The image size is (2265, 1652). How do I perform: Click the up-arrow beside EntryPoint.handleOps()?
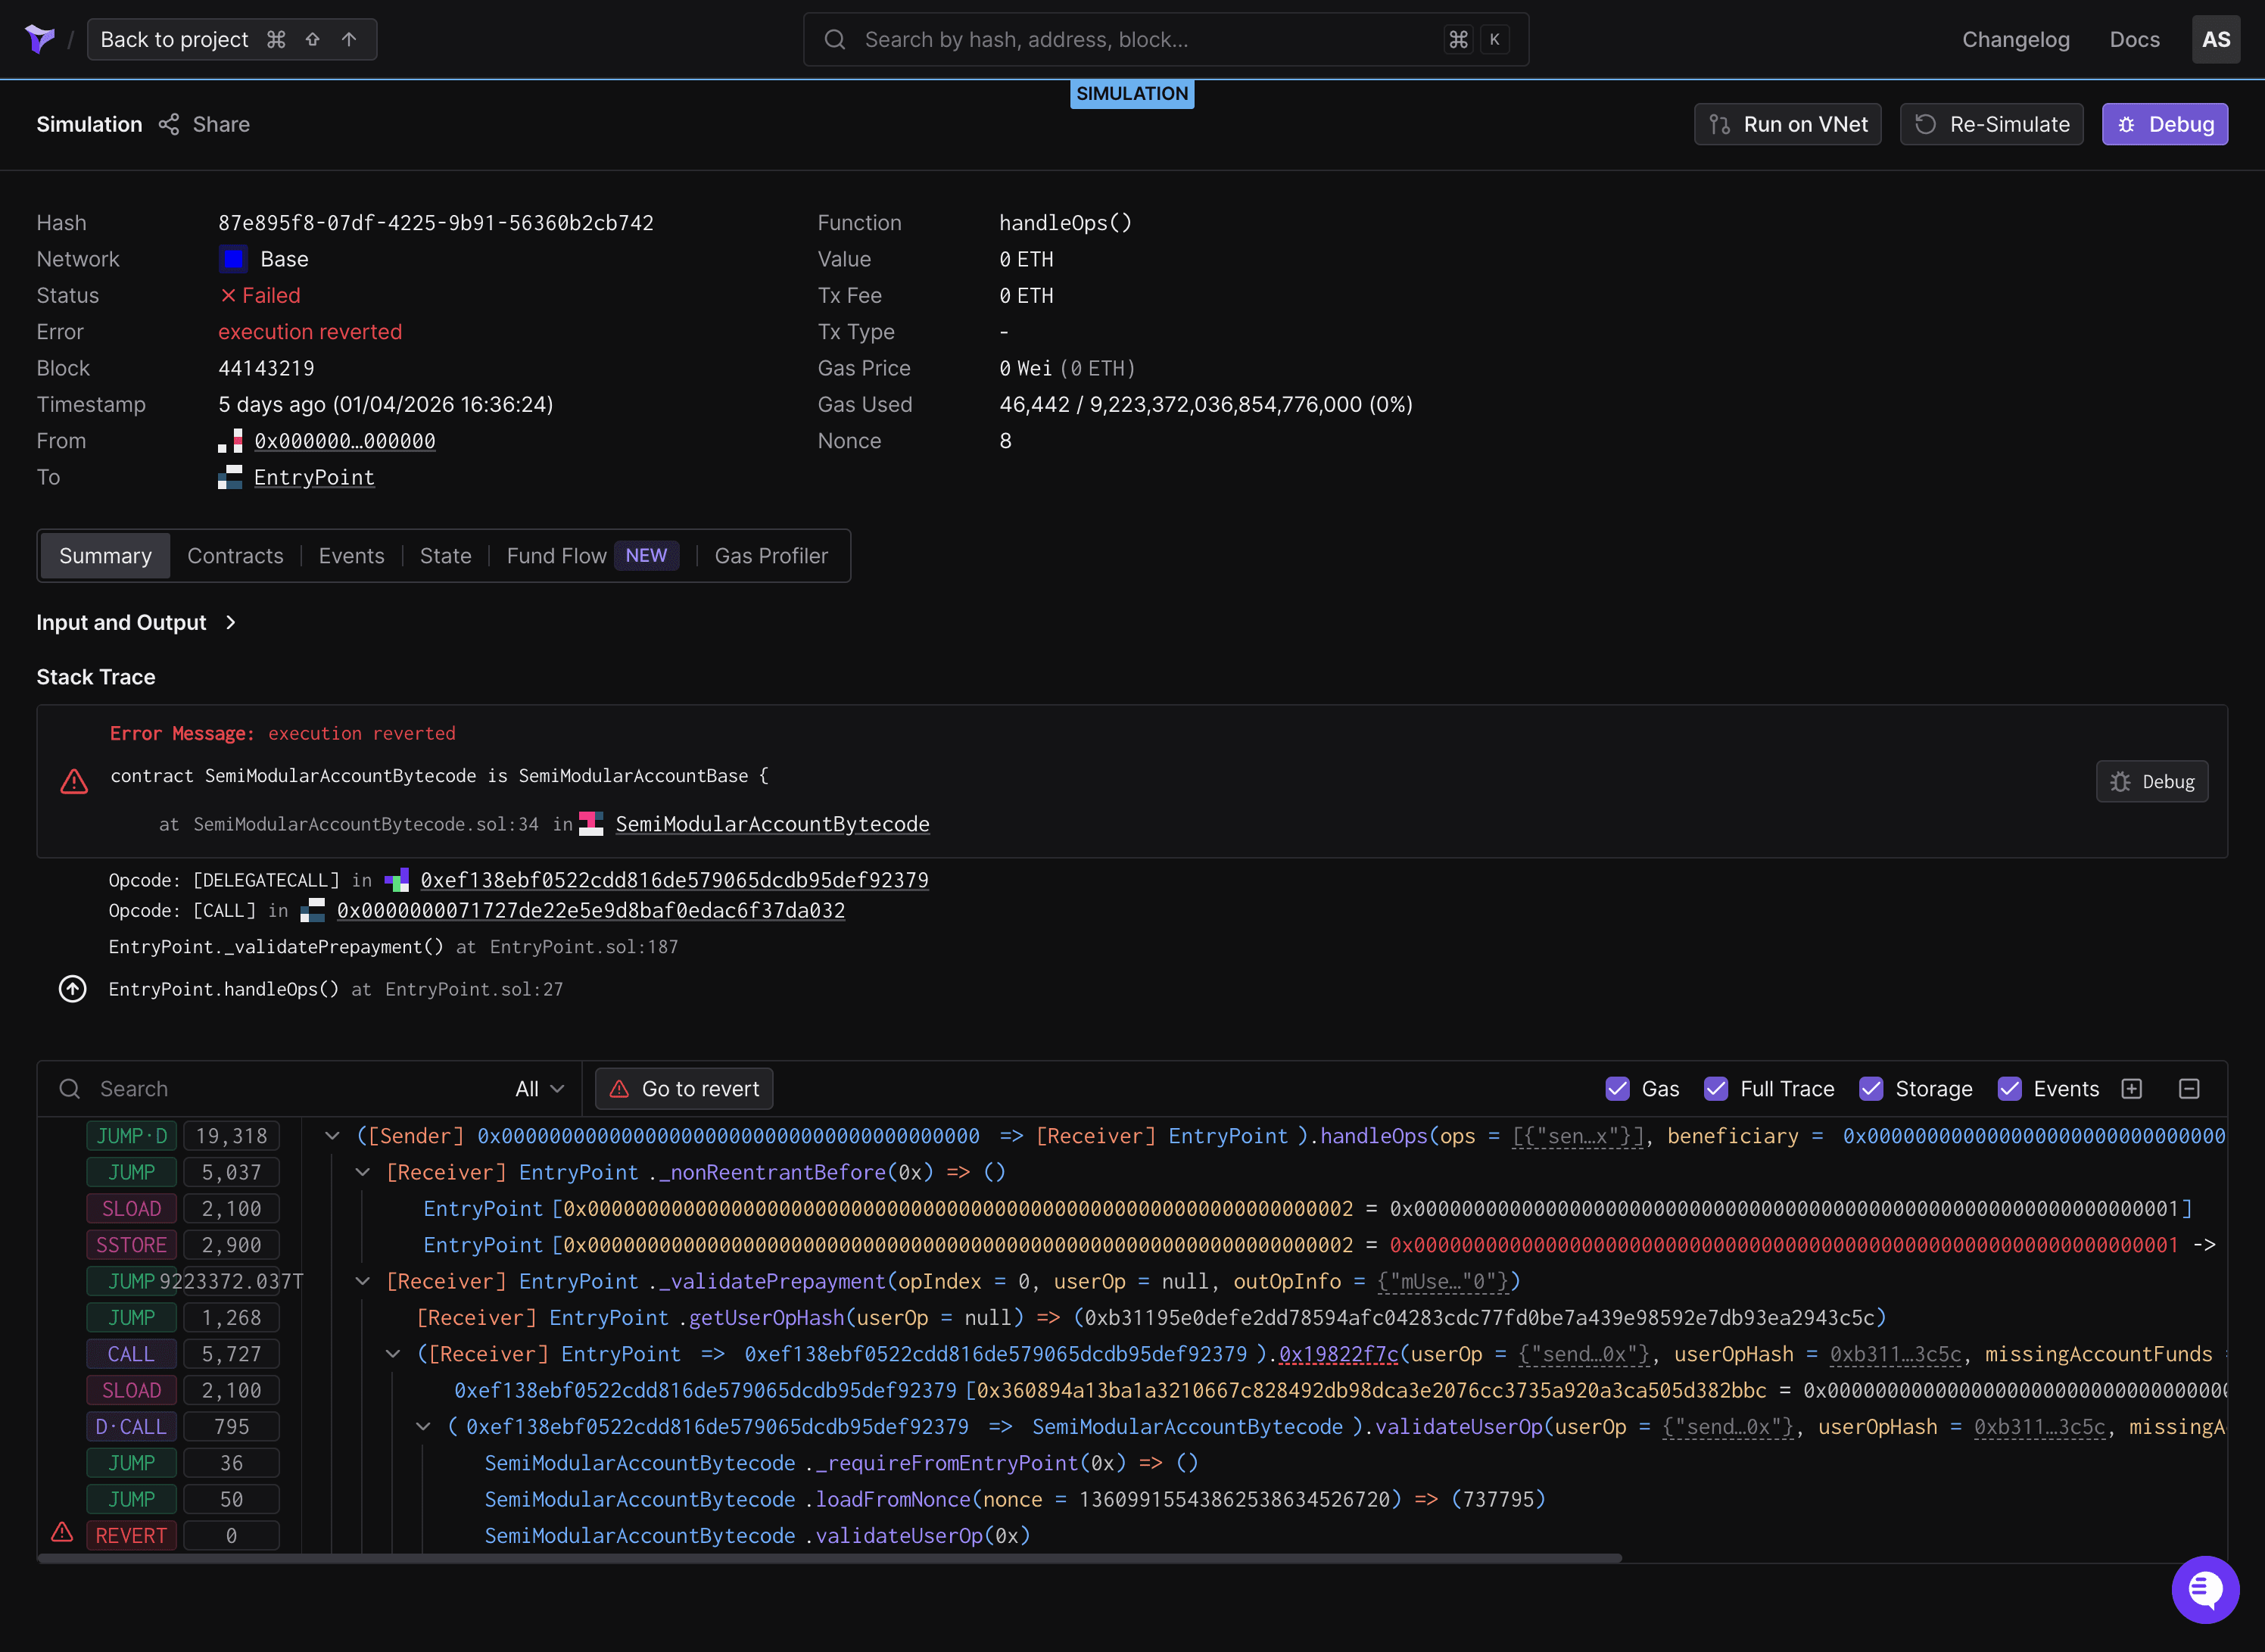point(72,989)
